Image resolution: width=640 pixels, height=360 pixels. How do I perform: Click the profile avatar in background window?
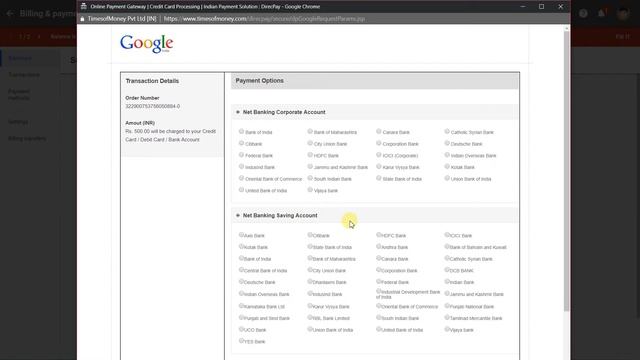click(x=623, y=13)
